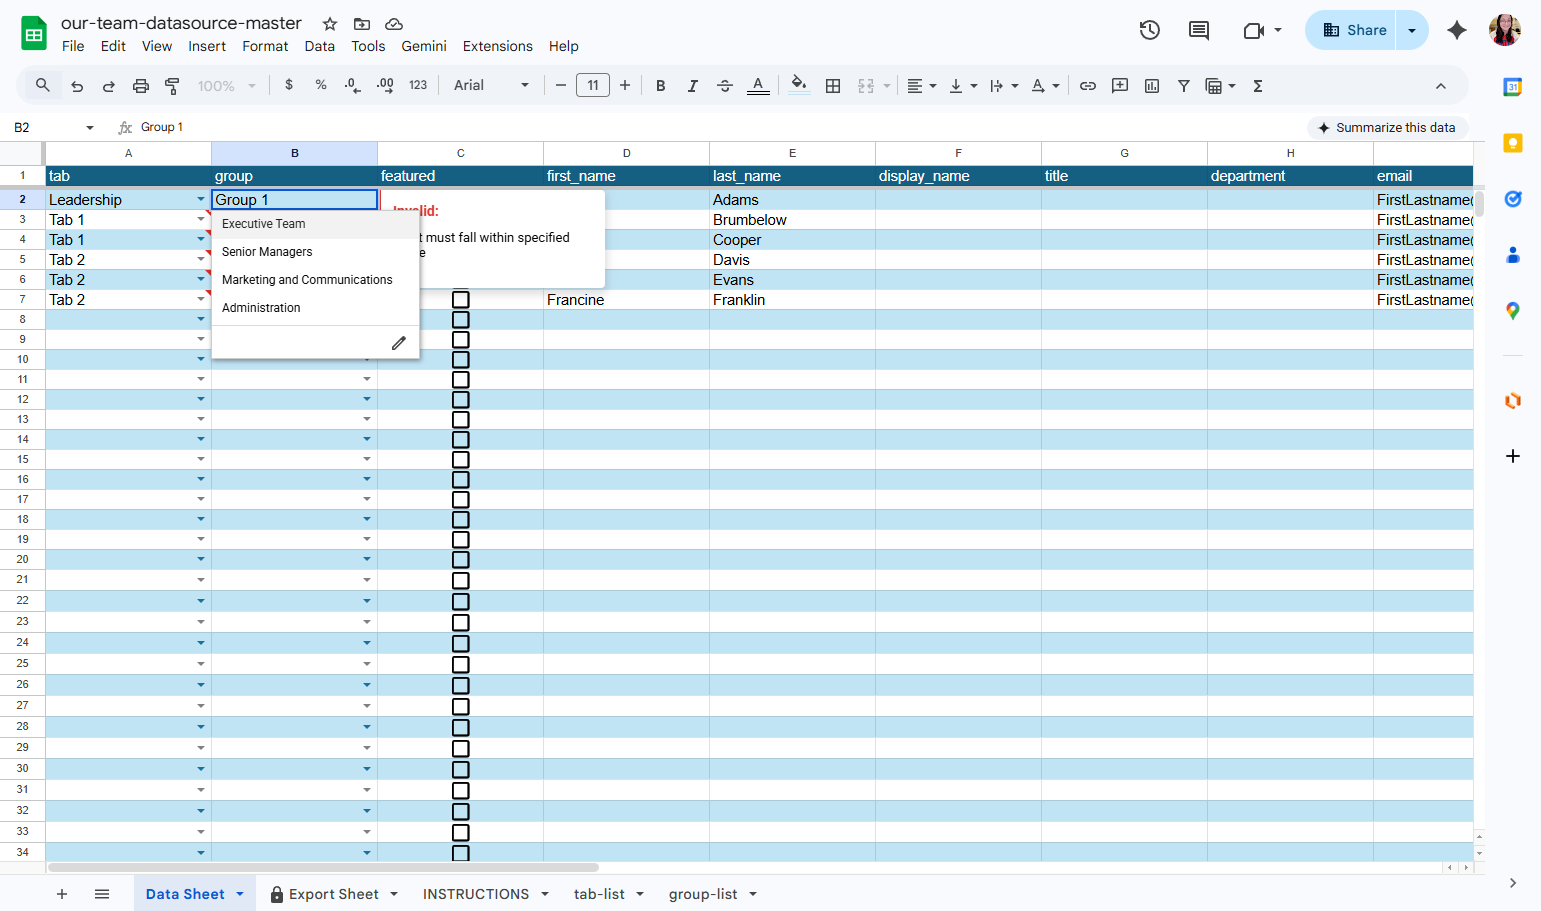Print the spreadsheet via printer icon
The image size is (1541, 911).
(141, 86)
